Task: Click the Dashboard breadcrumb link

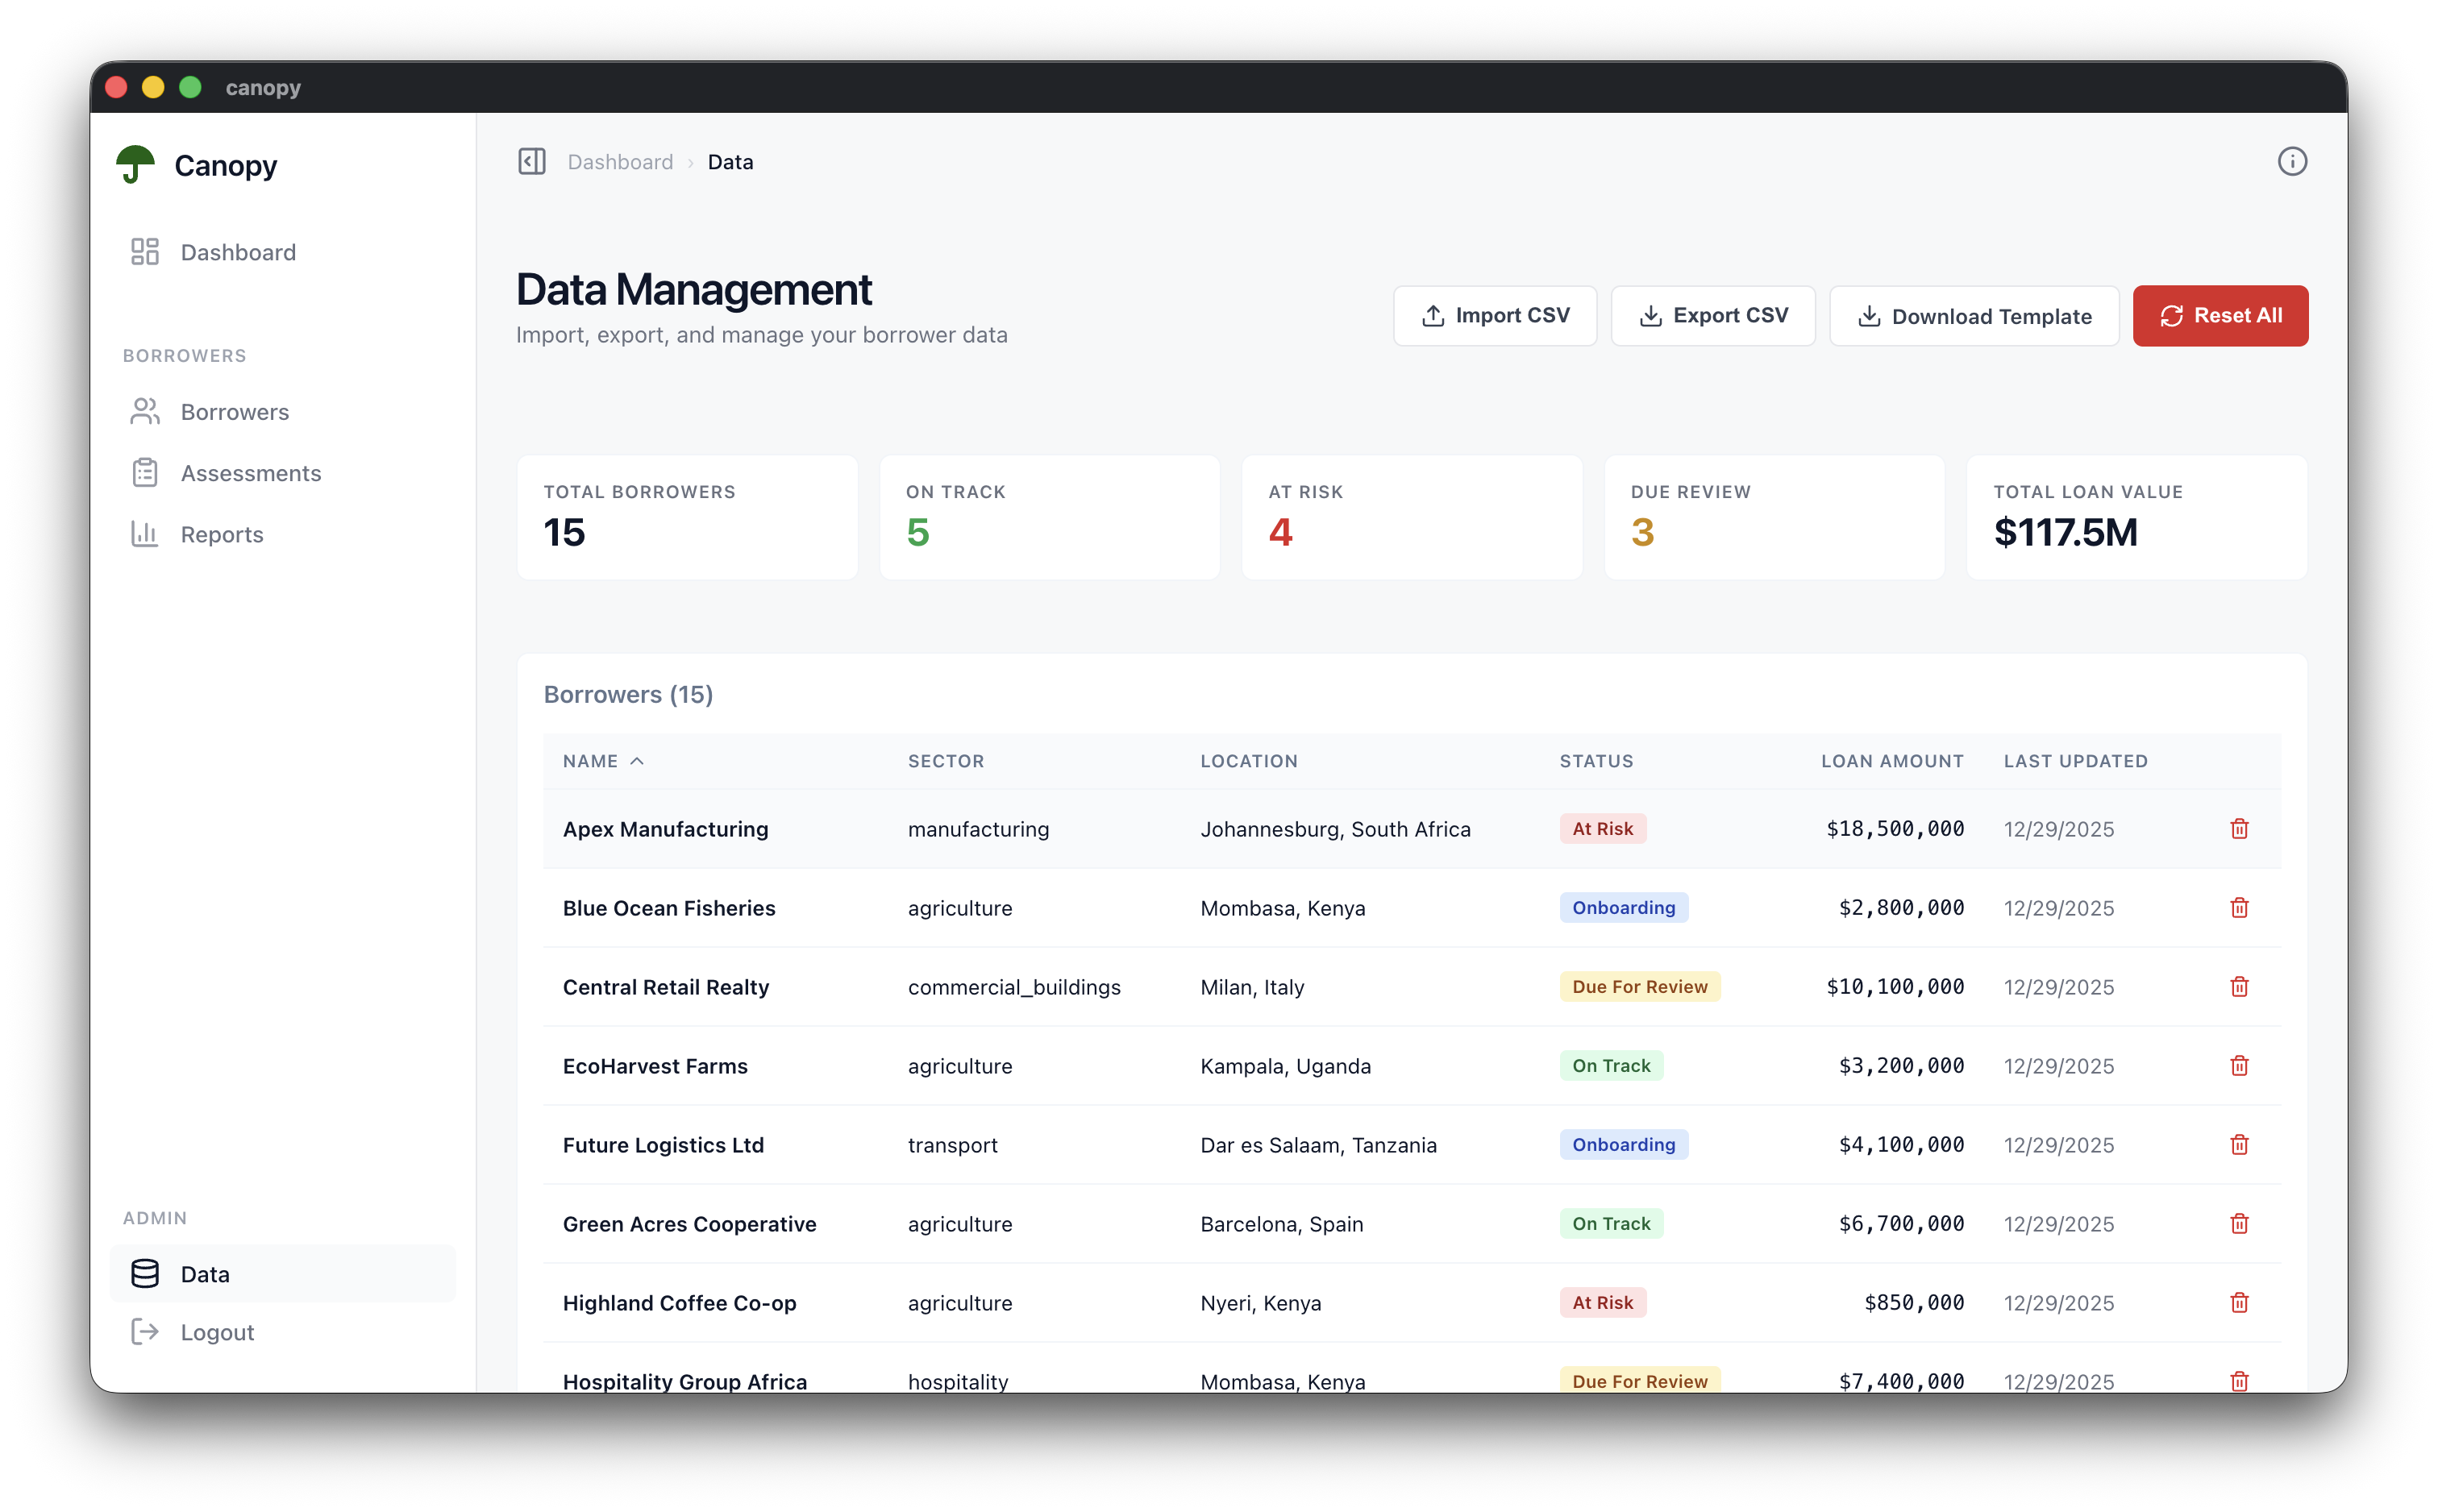Action: (620, 162)
